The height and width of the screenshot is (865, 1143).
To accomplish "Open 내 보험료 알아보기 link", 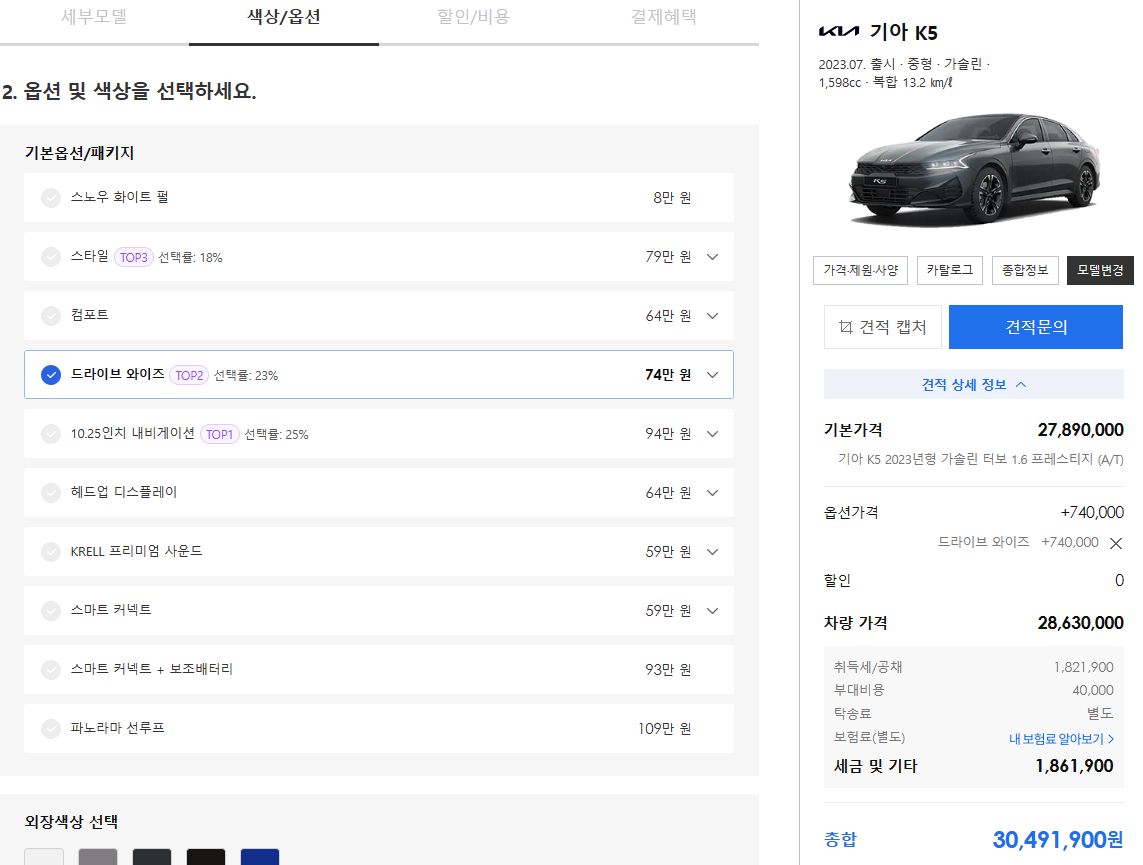I will pos(1061,739).
